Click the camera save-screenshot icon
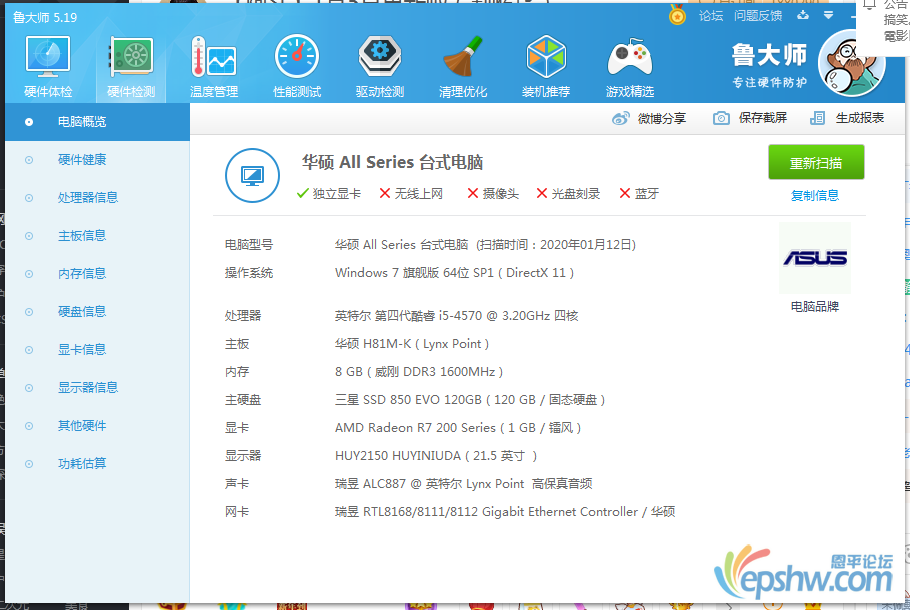 [x=721, y=118]
